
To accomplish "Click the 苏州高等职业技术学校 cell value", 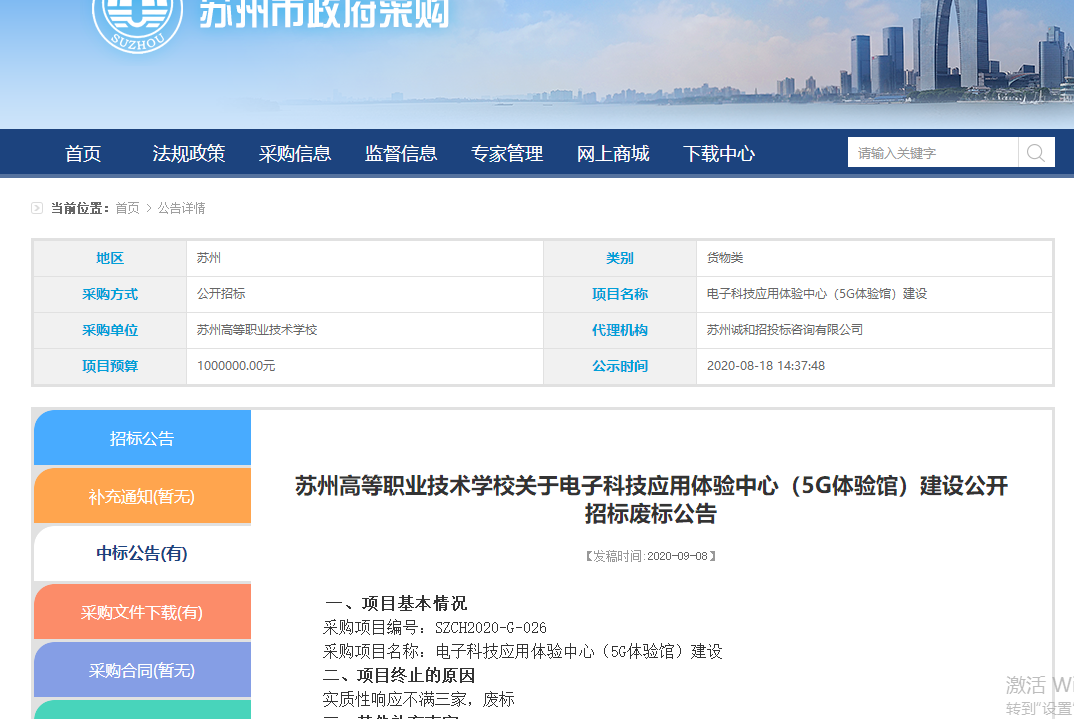I will (x=257, y=330).
